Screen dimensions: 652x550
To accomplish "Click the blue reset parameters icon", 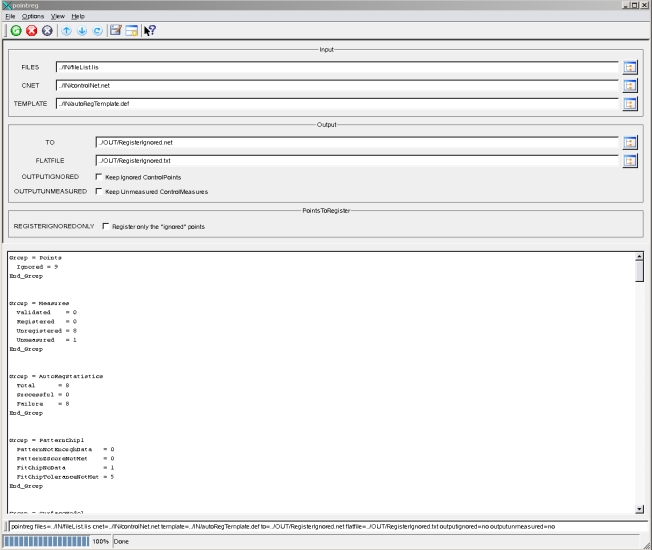I will pos(97,31).
